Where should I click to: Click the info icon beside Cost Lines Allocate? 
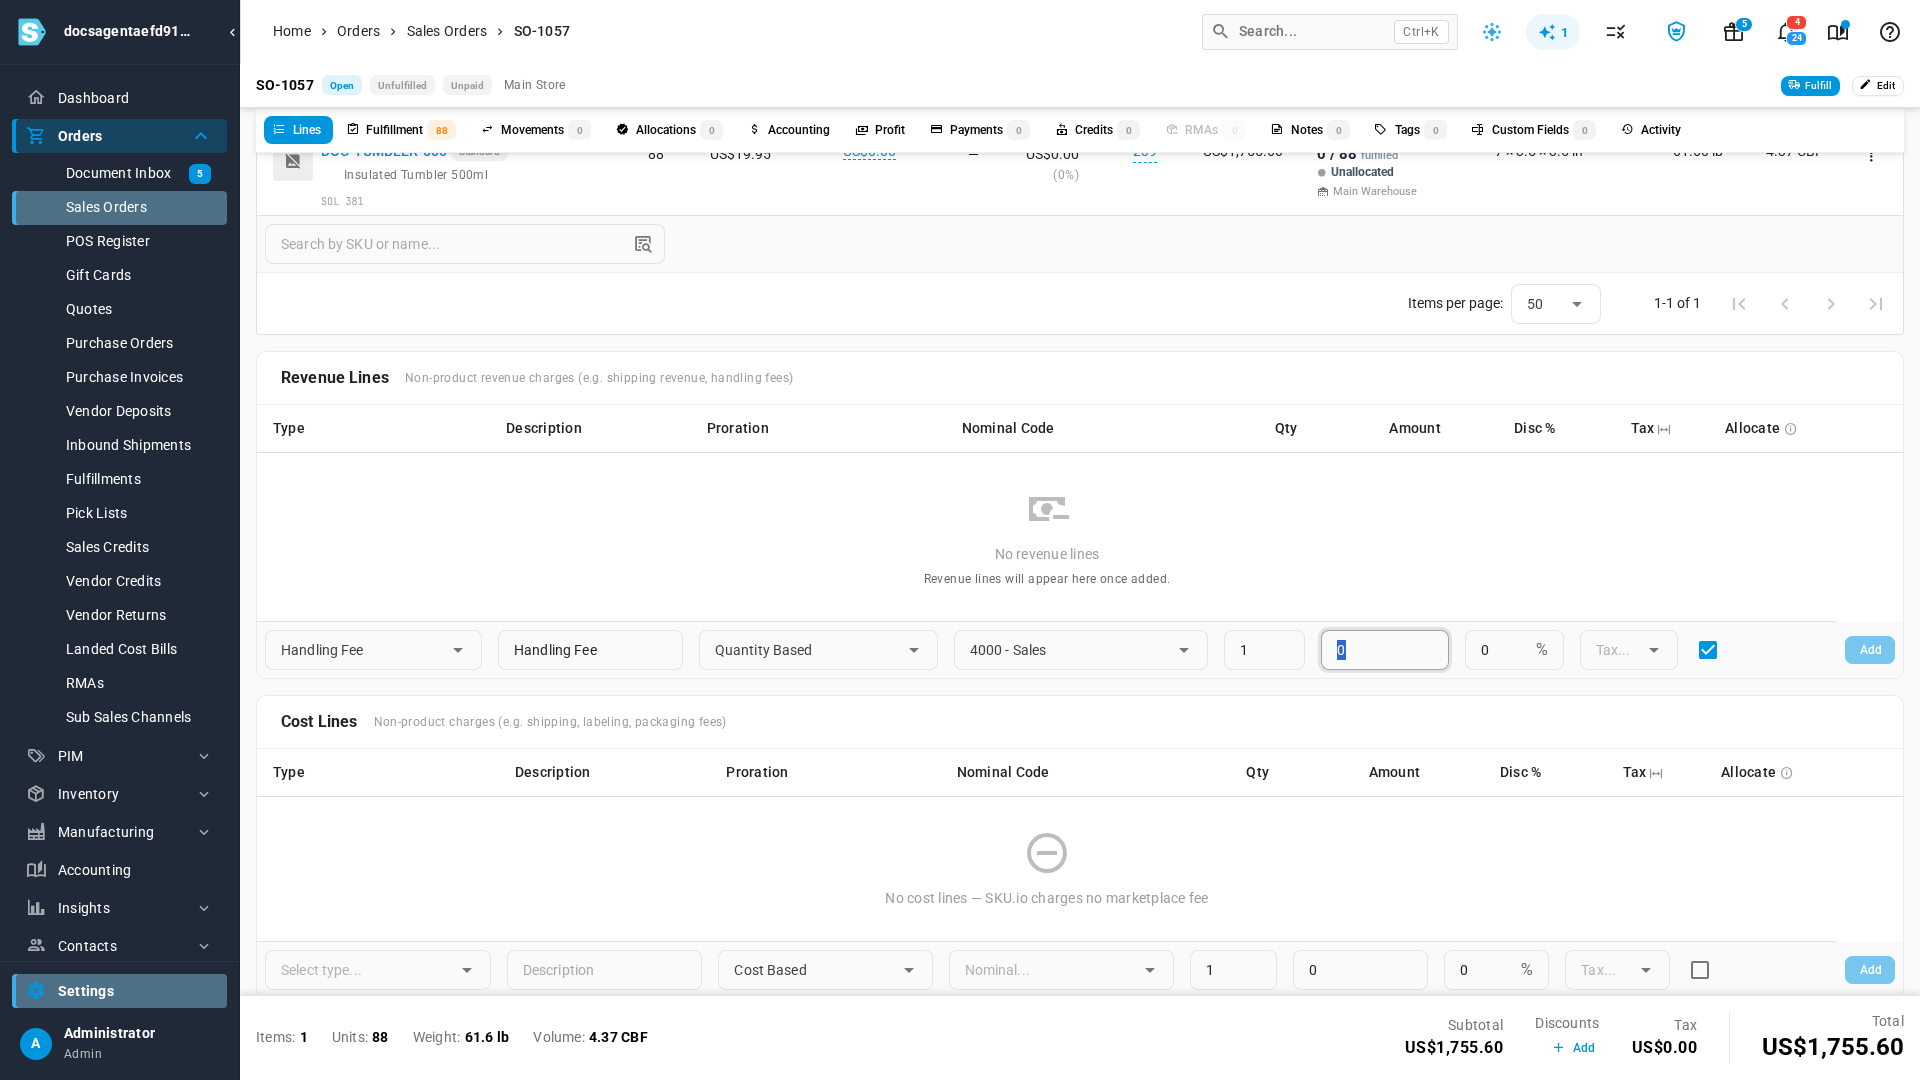click(1786, 773)
